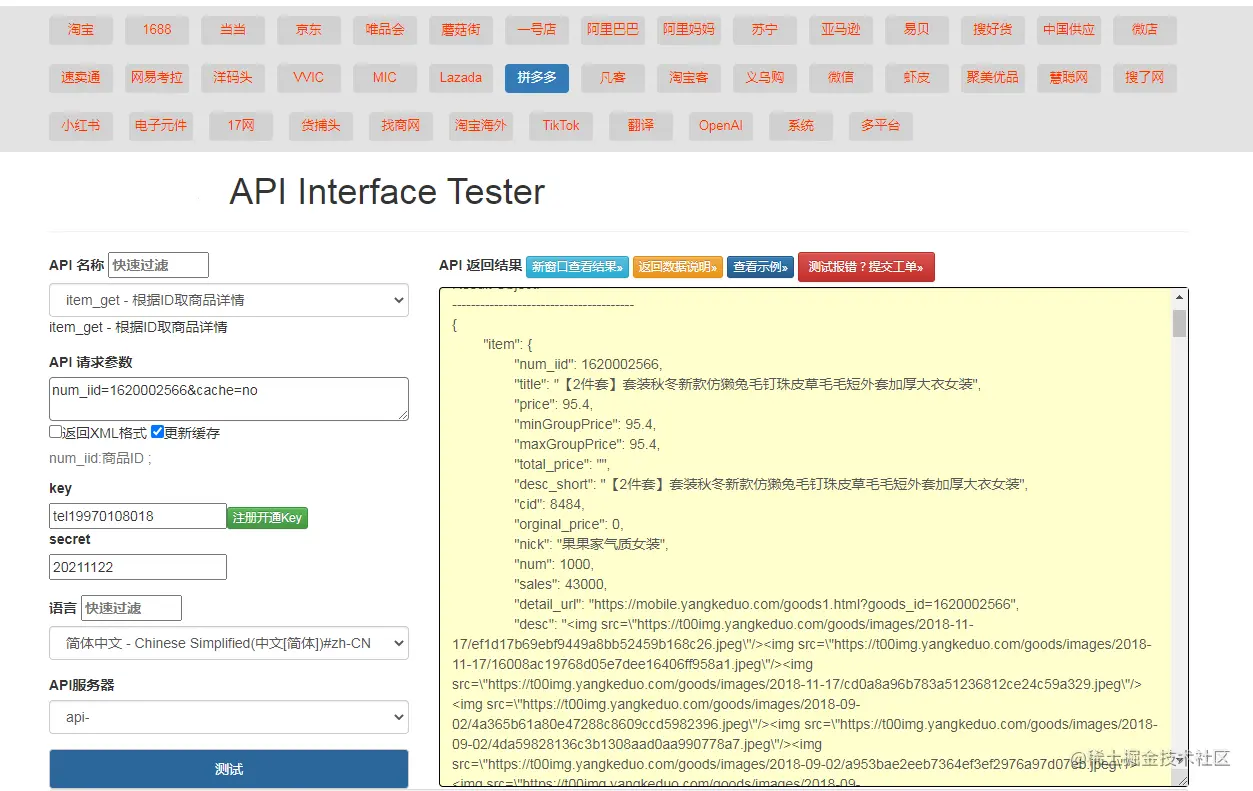This screenshot has height=791, width=1253.
Task: Click the key input field
Action: pyautogui.click(x=138, y=516)
